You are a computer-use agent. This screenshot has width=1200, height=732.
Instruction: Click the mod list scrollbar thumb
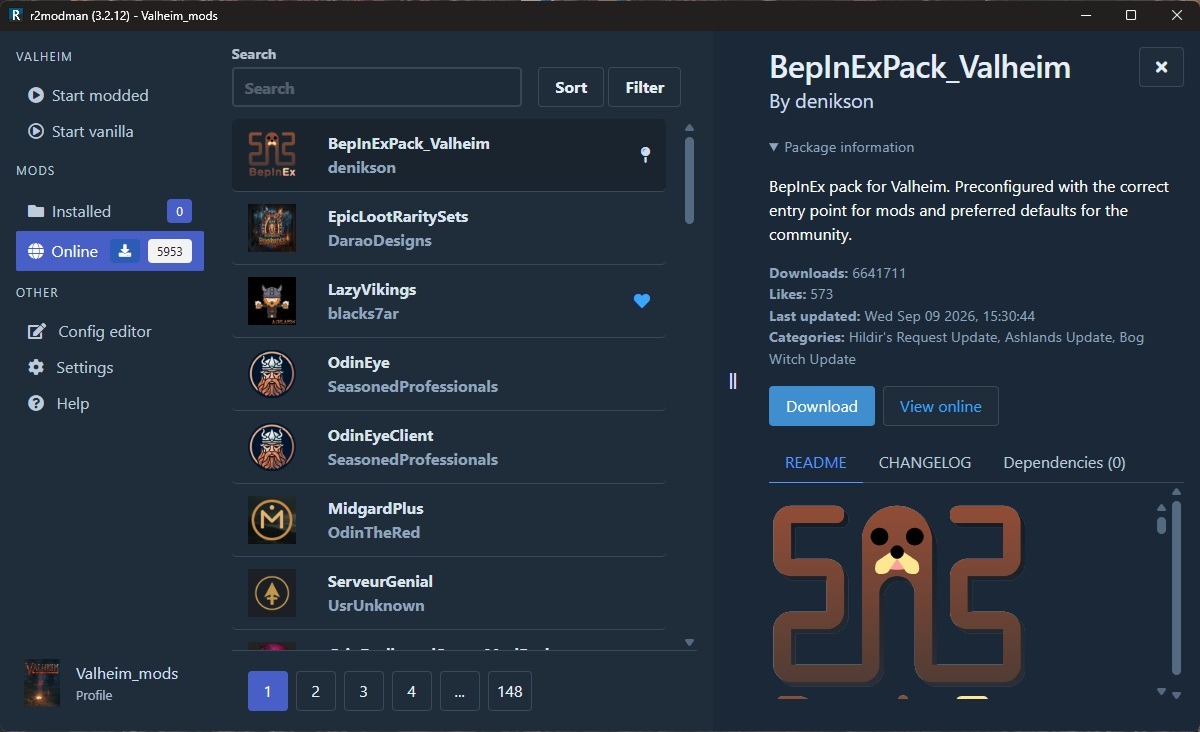(x=689, y=180)
